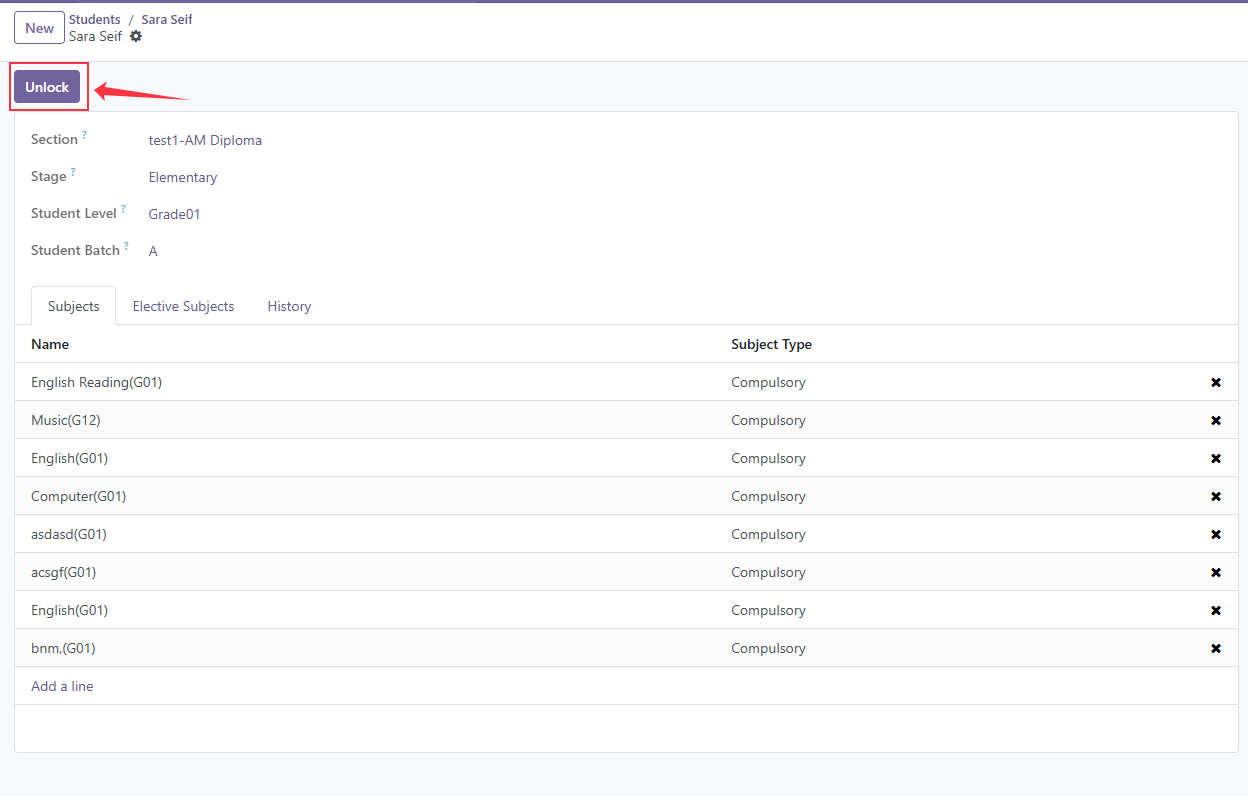Viewport: 1248px width, 796px height.
Task: Remove the Music(G12) subject via X icon
Action: (x=1216, y=421)
